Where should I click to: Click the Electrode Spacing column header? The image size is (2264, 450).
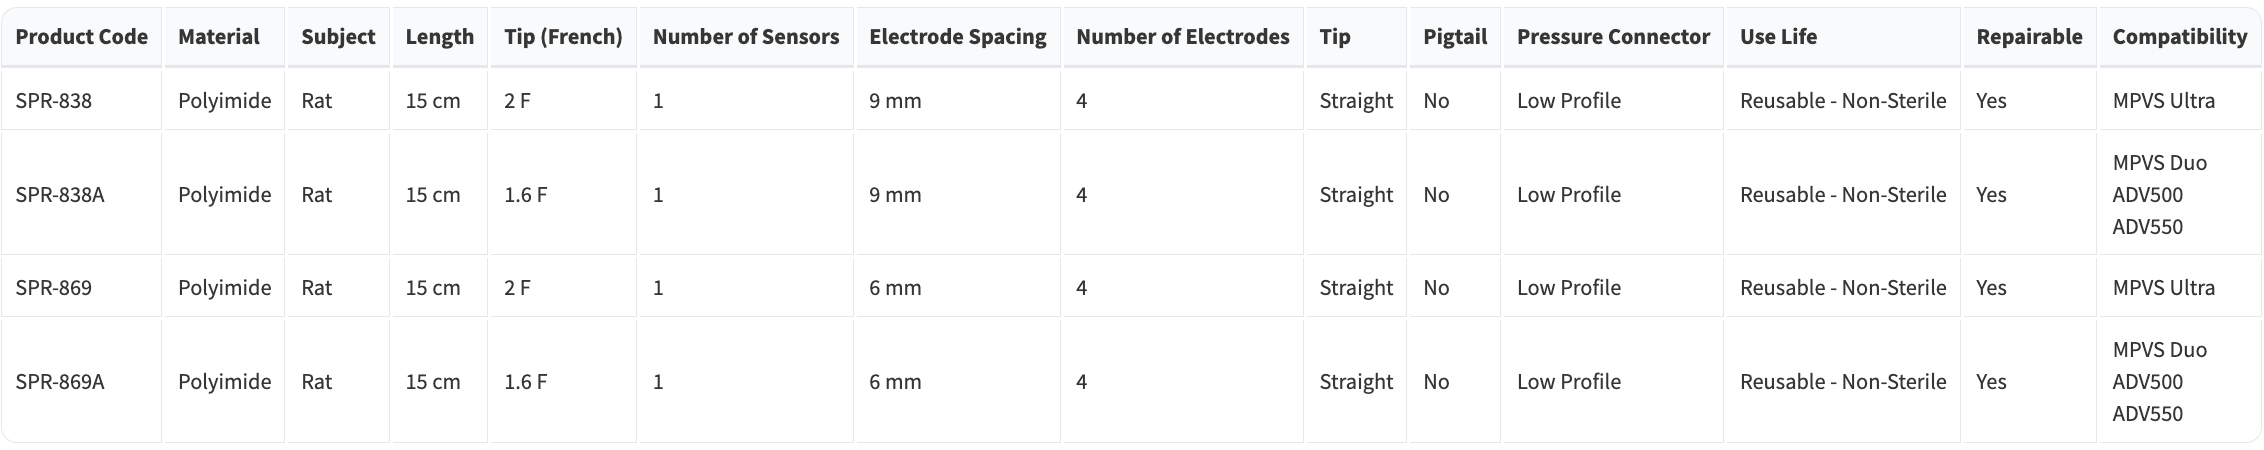[957, 37]
